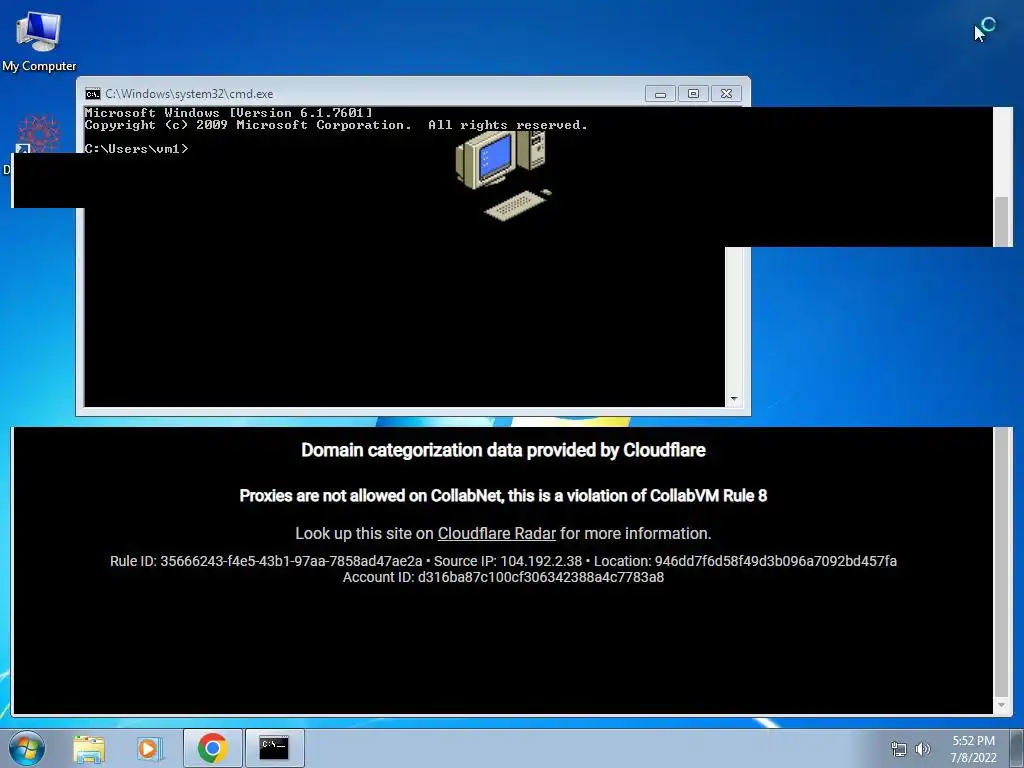Click the cmd.exe window title text
Screen dimensions: 1024x768
point(189,94)
